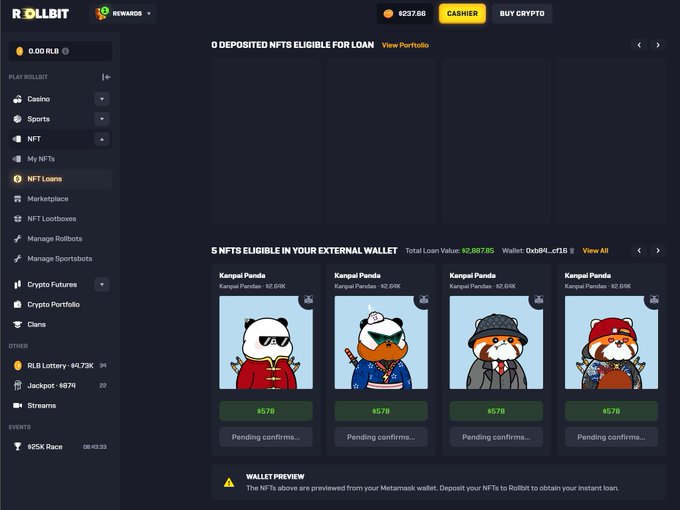Click the Casino icon
Screen dimensions: 680x510
tap(17, 99)
